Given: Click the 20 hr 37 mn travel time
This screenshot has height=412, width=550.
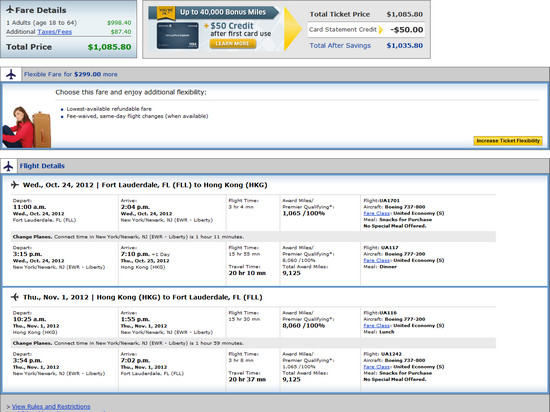Looking at the screenshot, I should (x=247, y=379).
